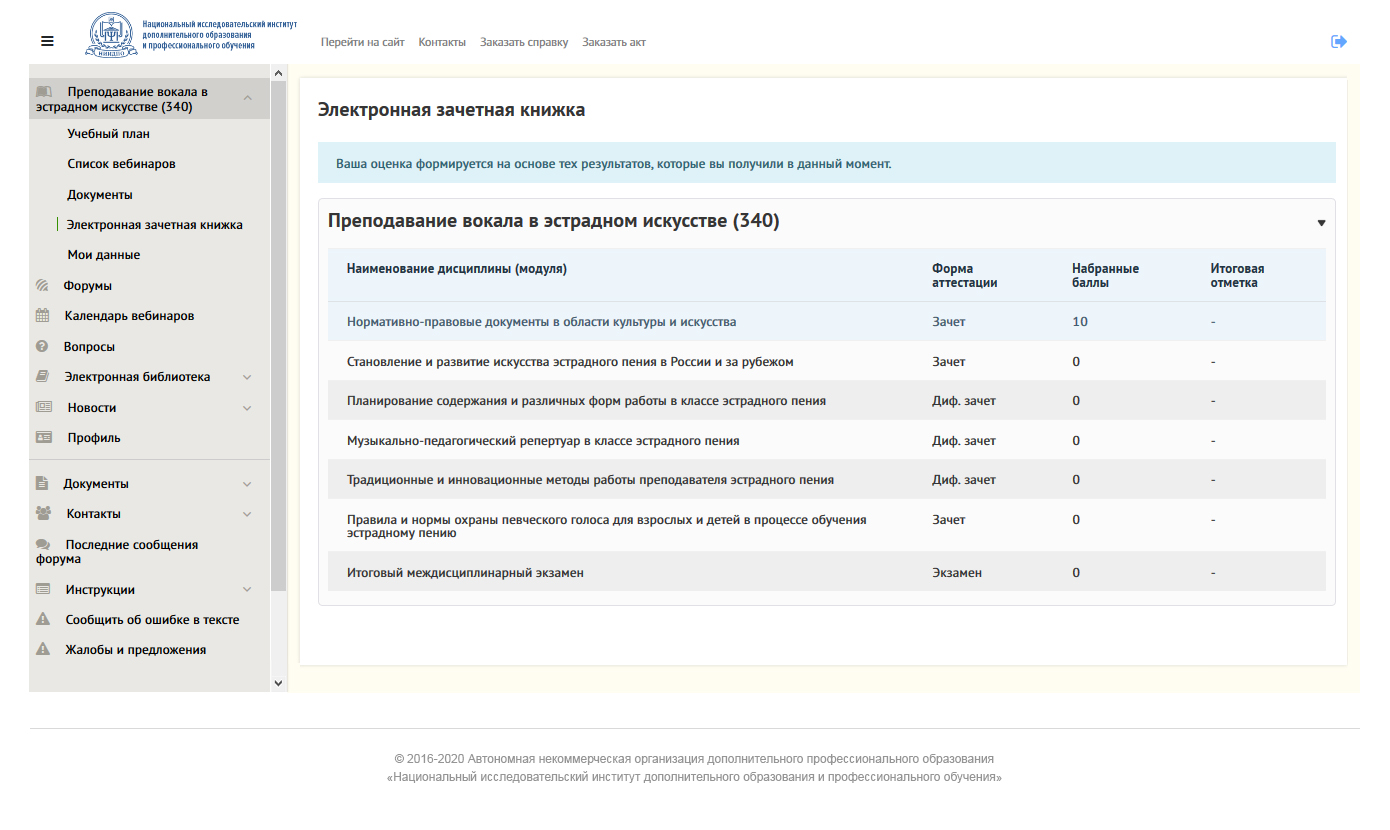Click the logout icon at top right
The height and width of the screenshot is (830, 1390).
coord(1339,41)
